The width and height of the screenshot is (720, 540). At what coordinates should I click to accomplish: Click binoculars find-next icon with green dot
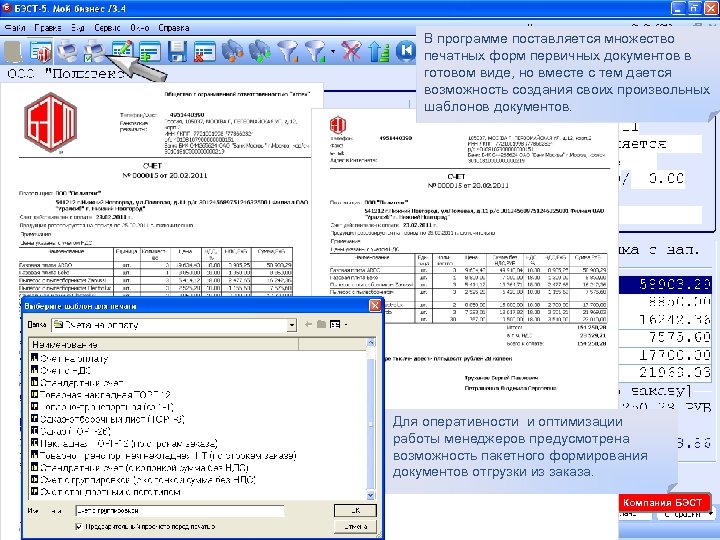tap(260, 51)
